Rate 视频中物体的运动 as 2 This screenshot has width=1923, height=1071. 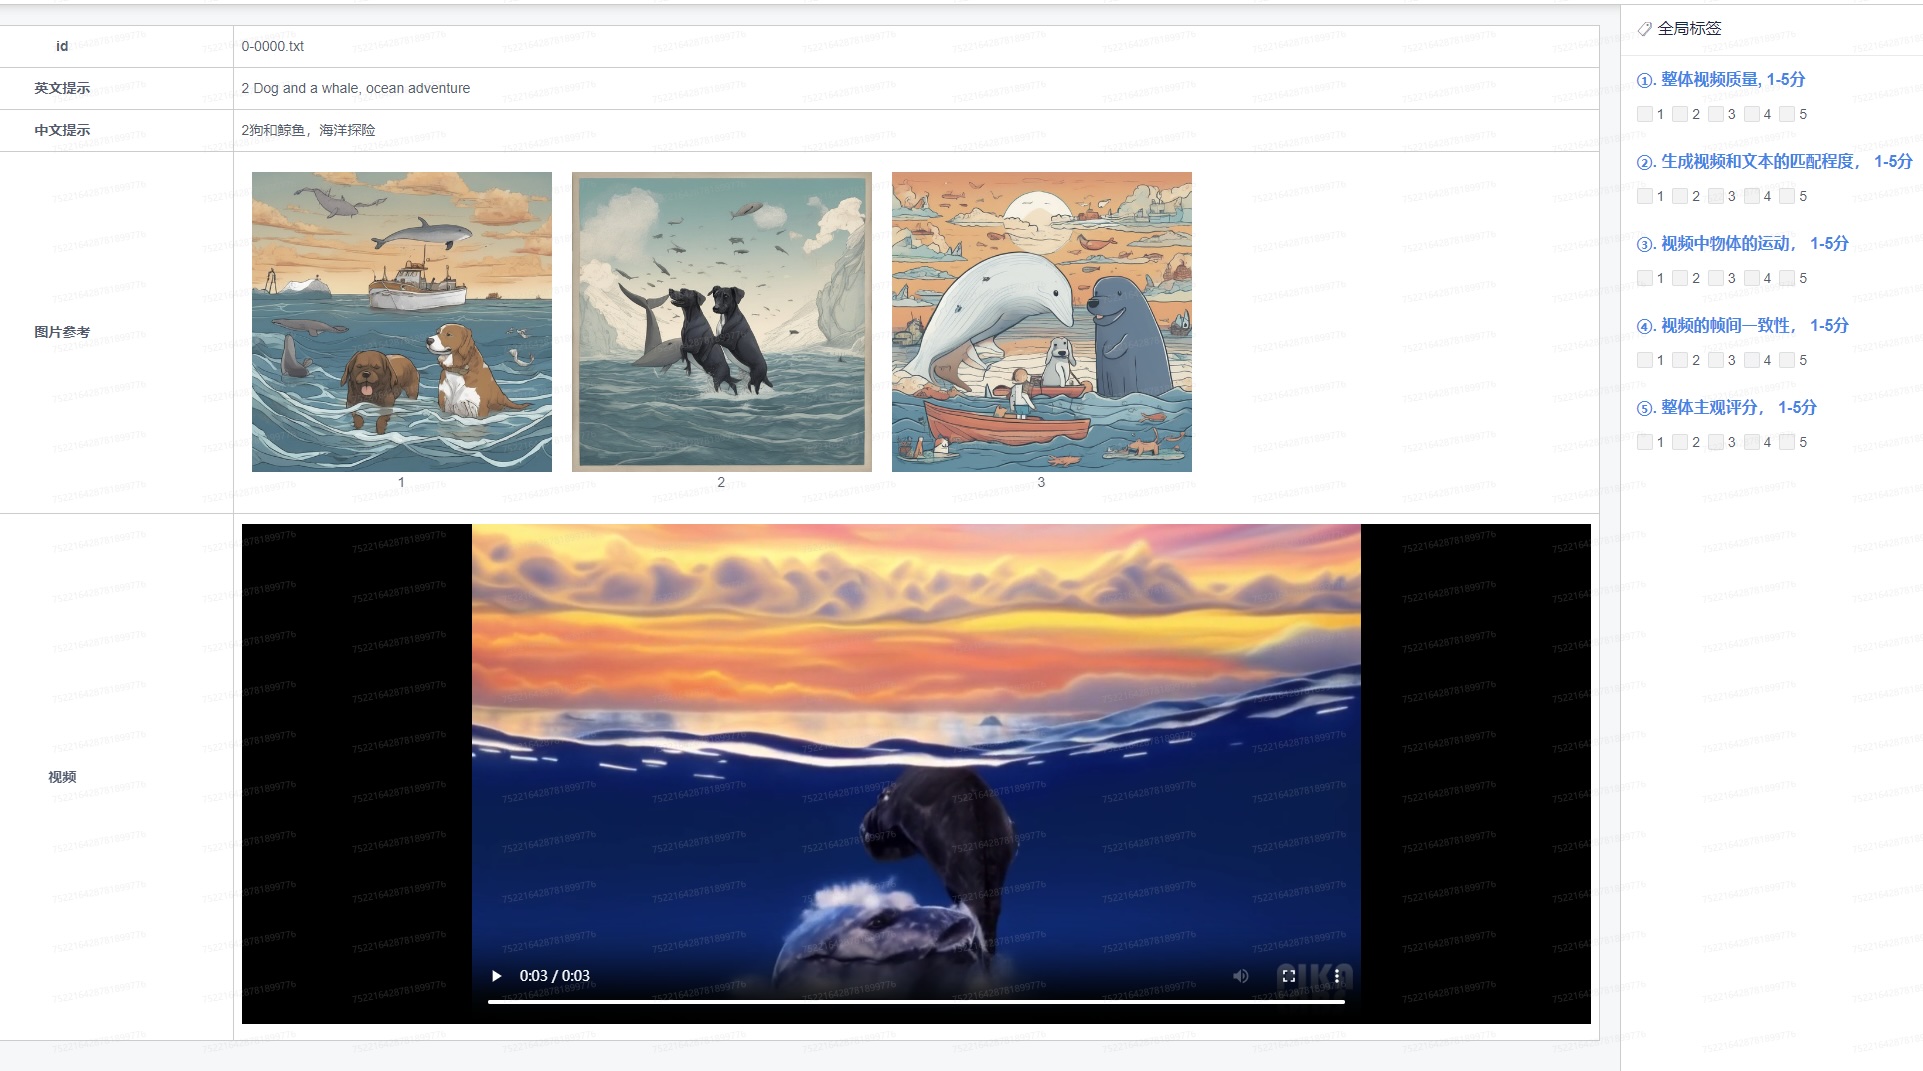click(x=1680, y=278)
